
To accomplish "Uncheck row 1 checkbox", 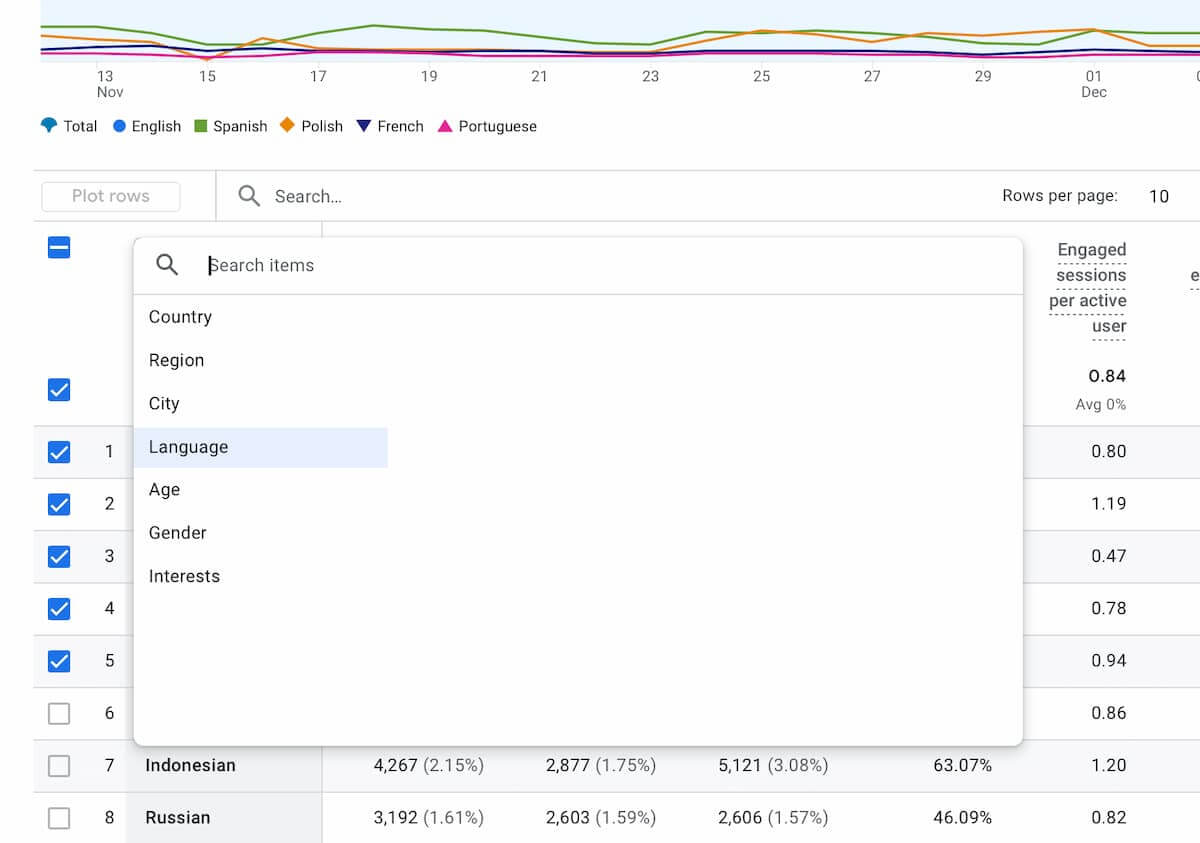I will [58, 452].
